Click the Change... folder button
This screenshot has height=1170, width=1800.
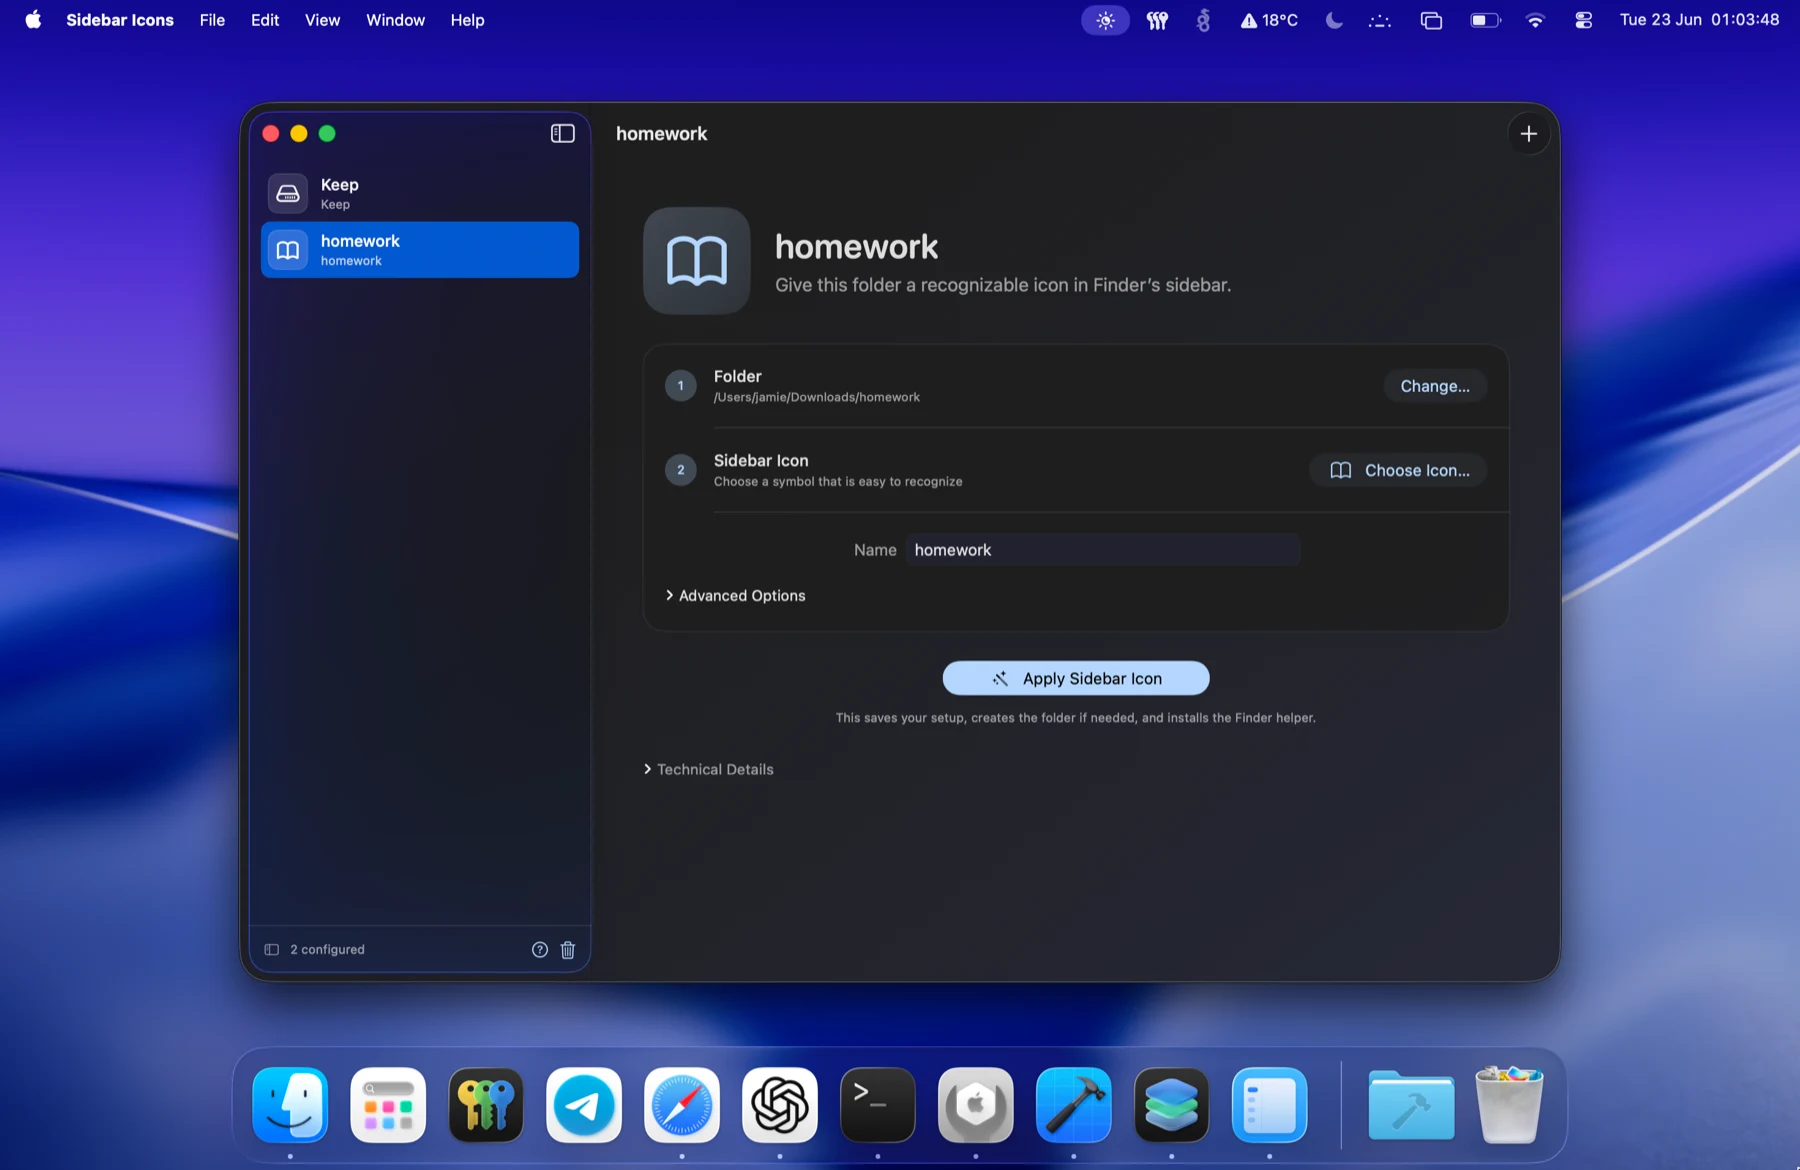coord(1434,386)
